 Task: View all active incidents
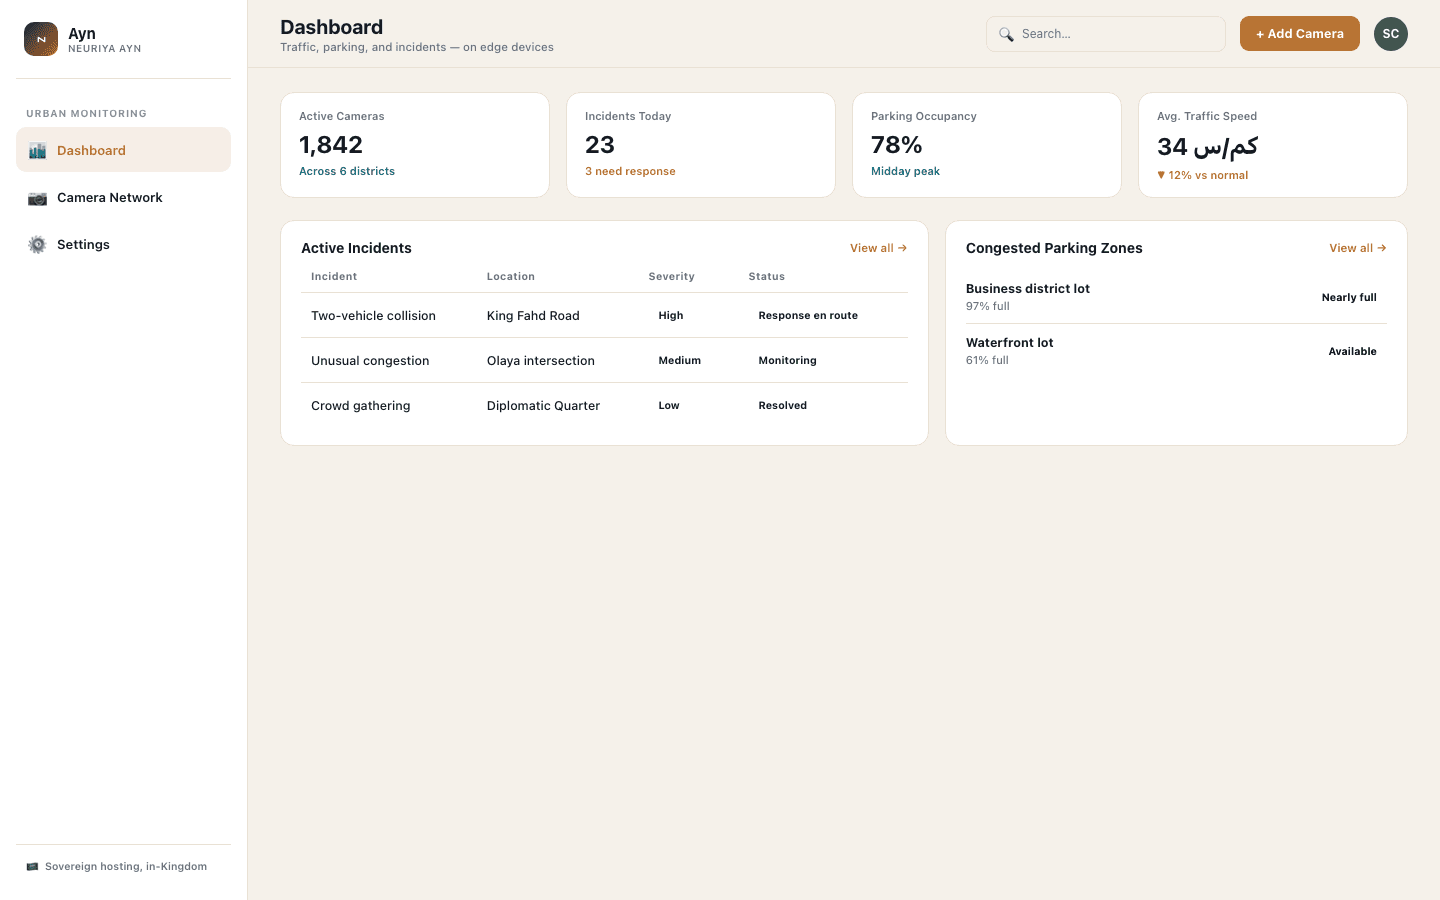tap(878, 248)
